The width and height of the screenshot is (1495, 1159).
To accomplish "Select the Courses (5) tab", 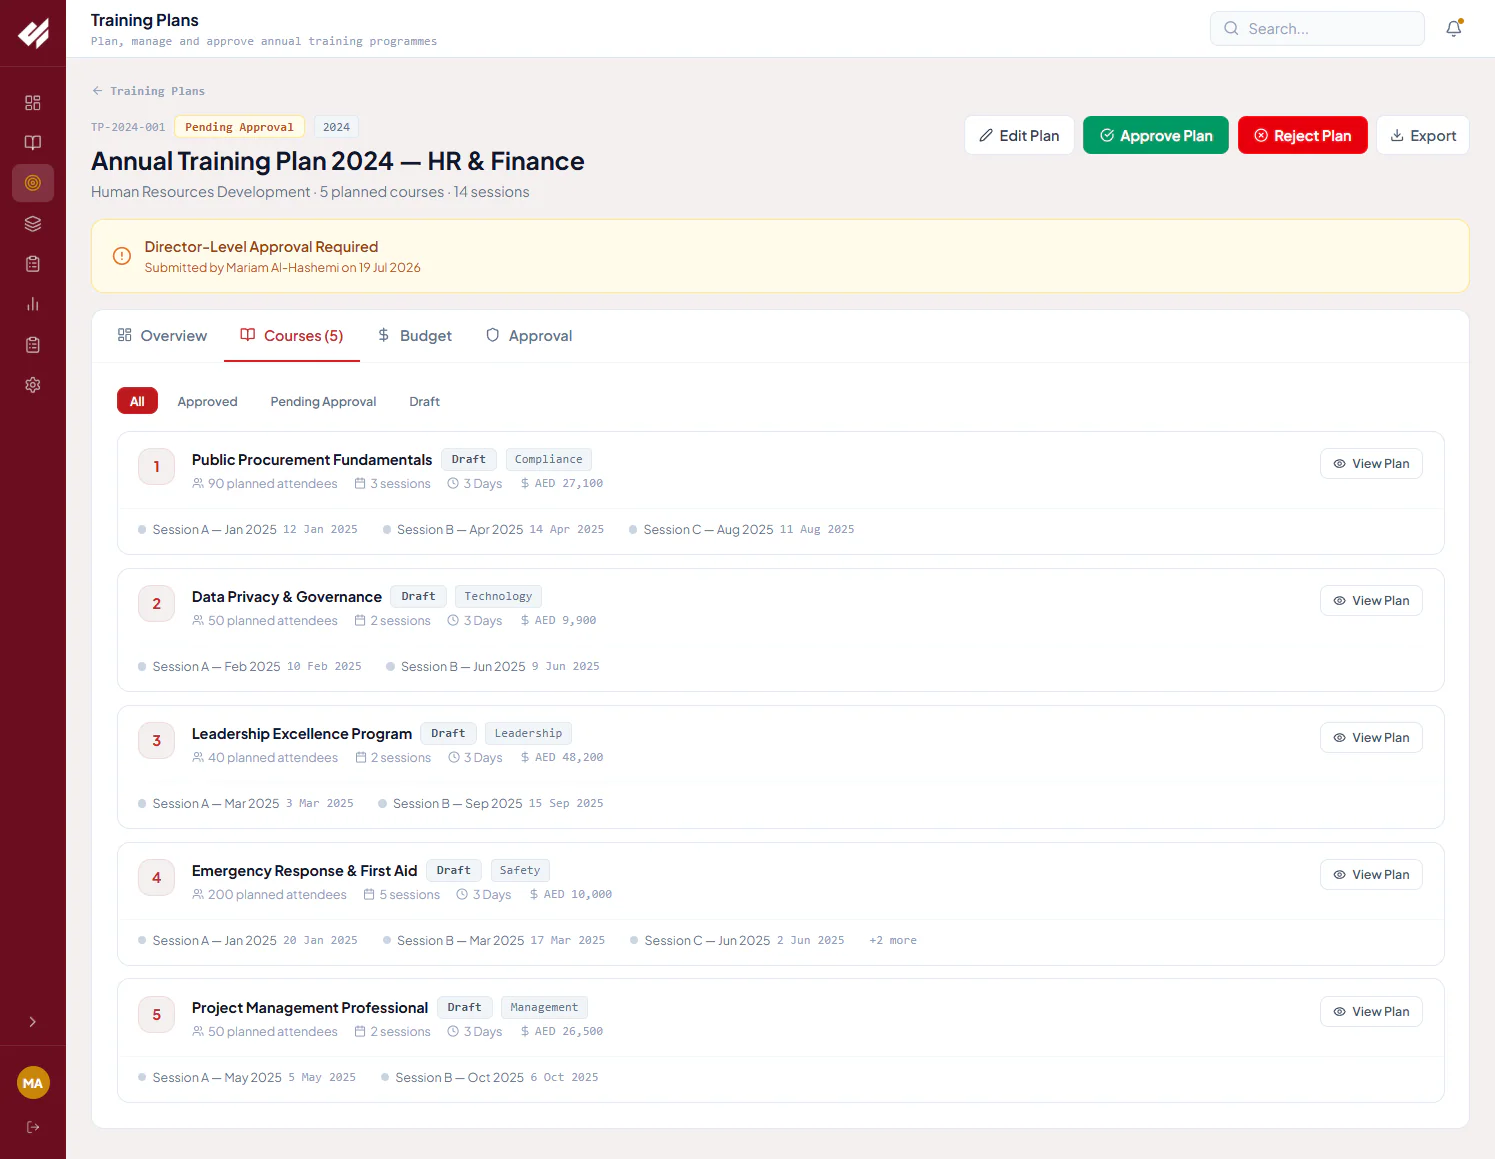I will click(292, 336).
